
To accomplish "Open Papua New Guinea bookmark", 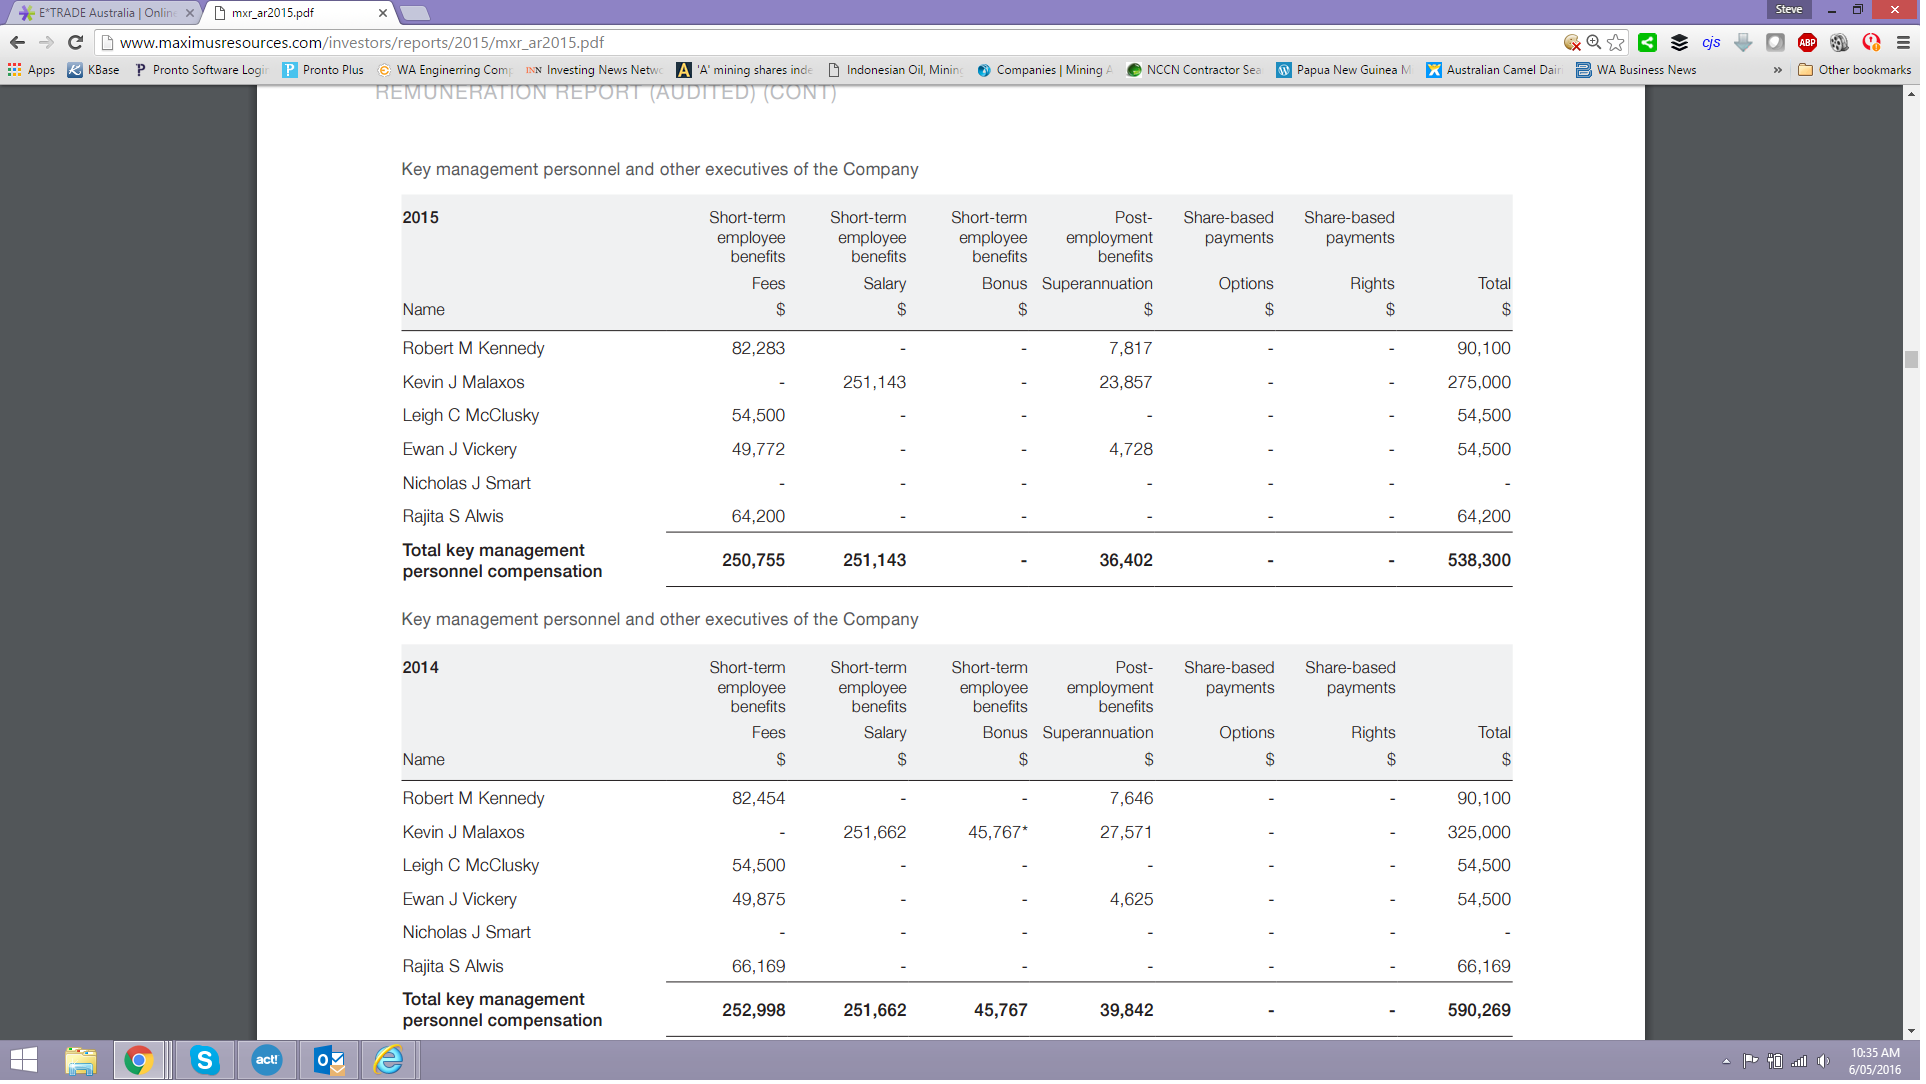I will point(1346,70).
